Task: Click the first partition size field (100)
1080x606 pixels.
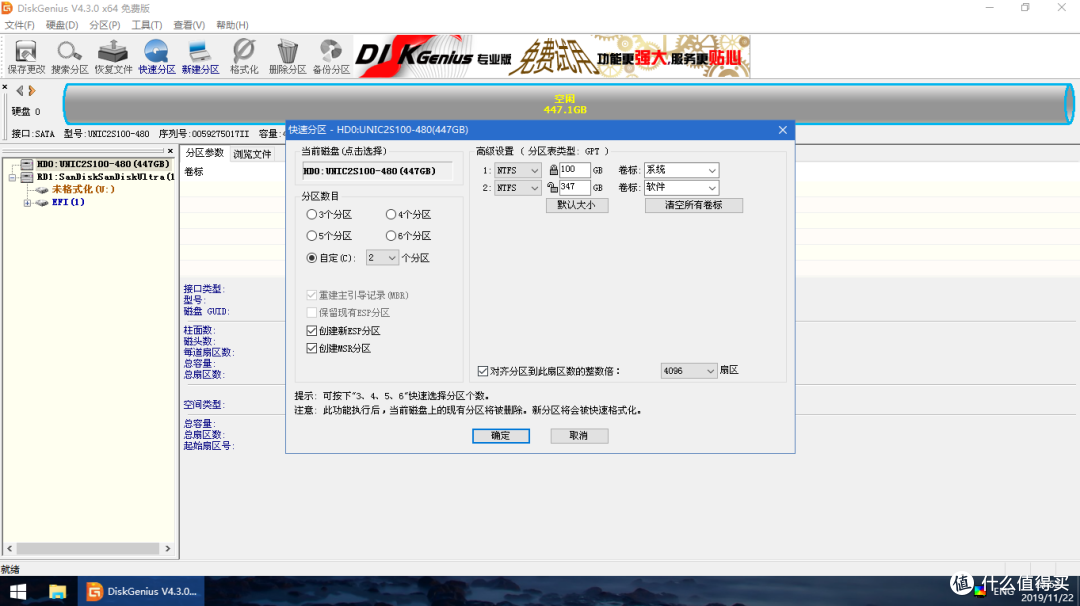Action: coord(574,170)
